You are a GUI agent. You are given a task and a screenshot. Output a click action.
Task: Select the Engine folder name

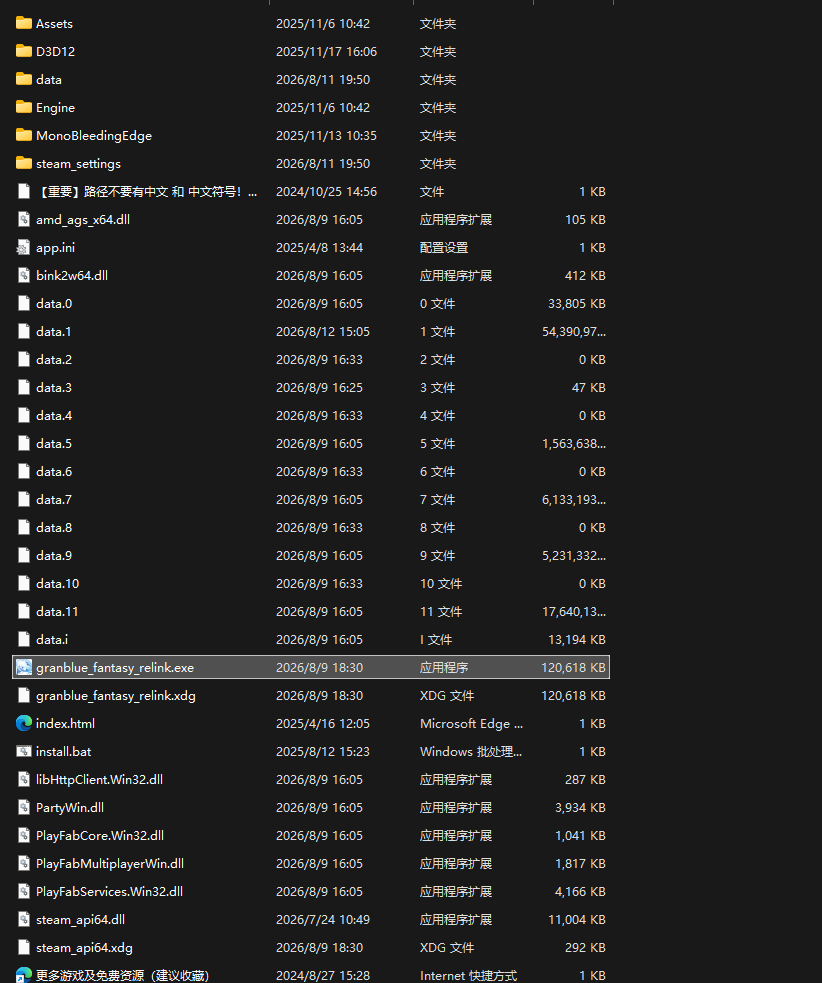[x=55, y=108]
